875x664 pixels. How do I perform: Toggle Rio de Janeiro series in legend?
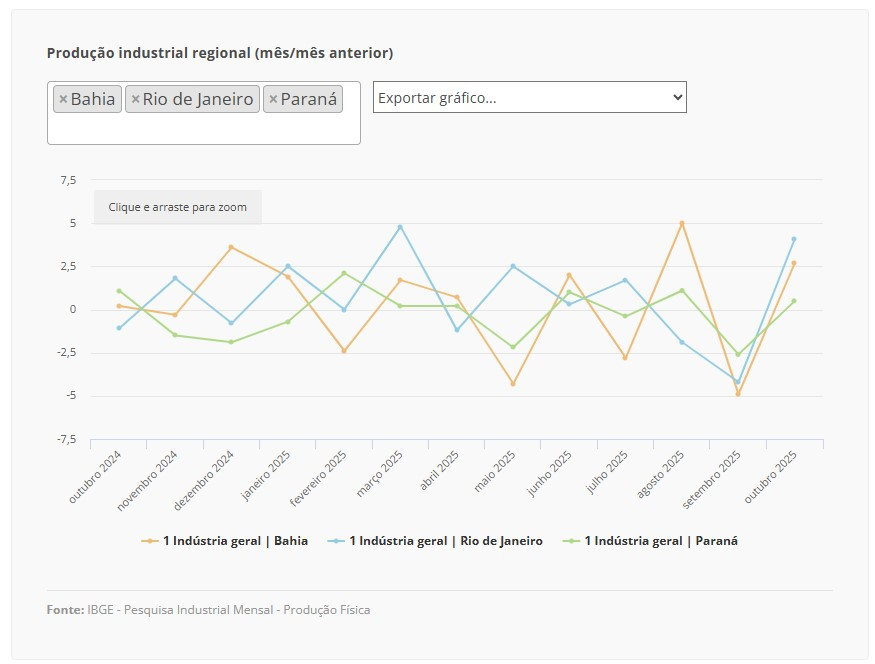(445, 541)
